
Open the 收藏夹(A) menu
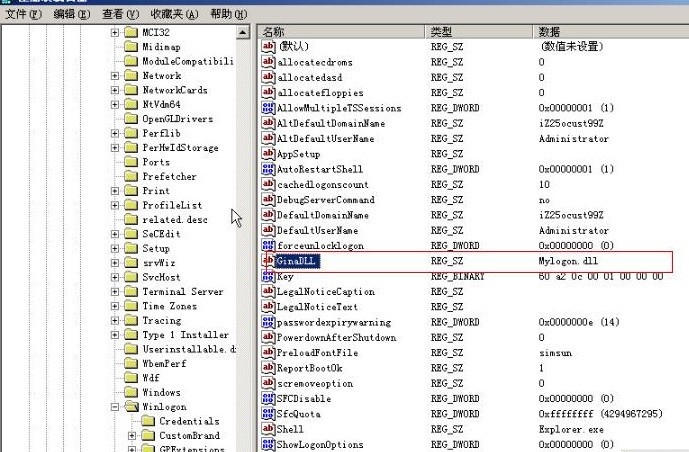coord(172,15)
